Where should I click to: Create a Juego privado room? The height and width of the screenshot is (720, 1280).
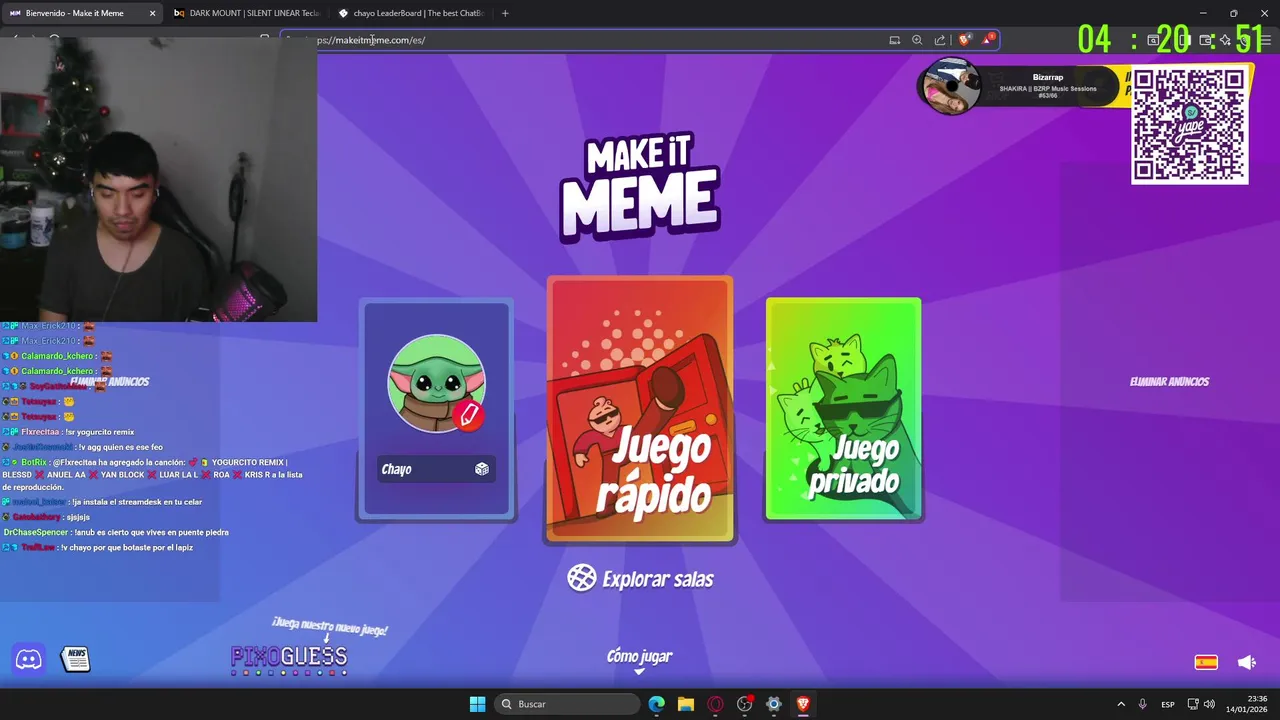point(843,409)
